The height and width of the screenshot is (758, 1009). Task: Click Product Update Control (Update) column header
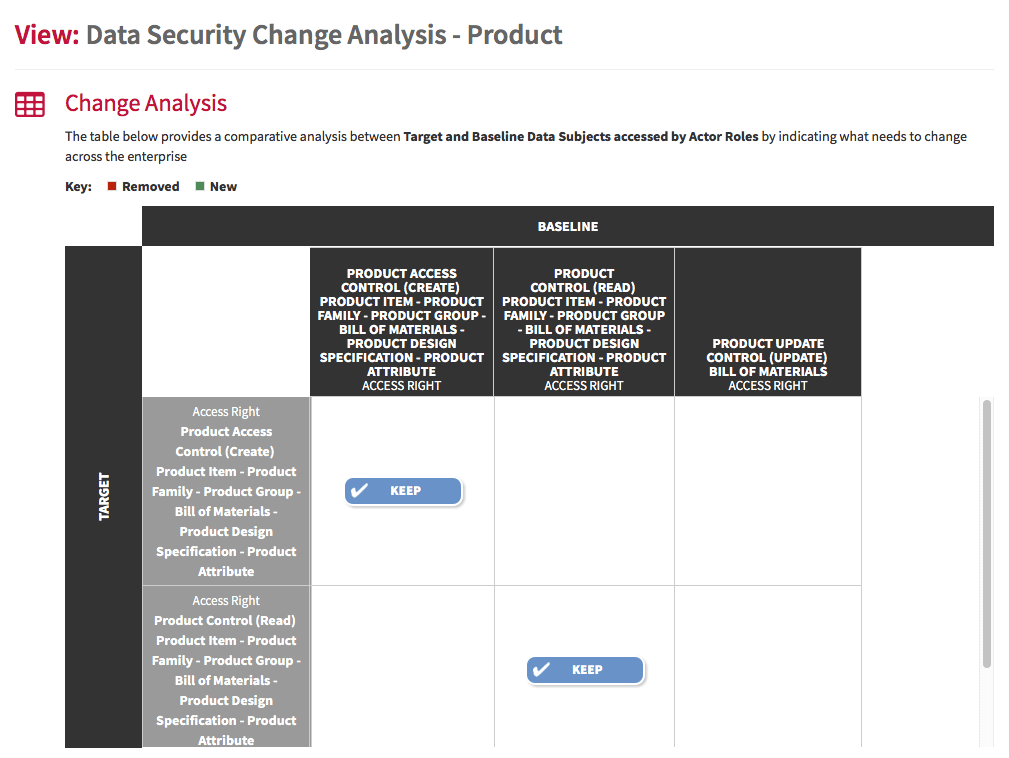(768, 322)
